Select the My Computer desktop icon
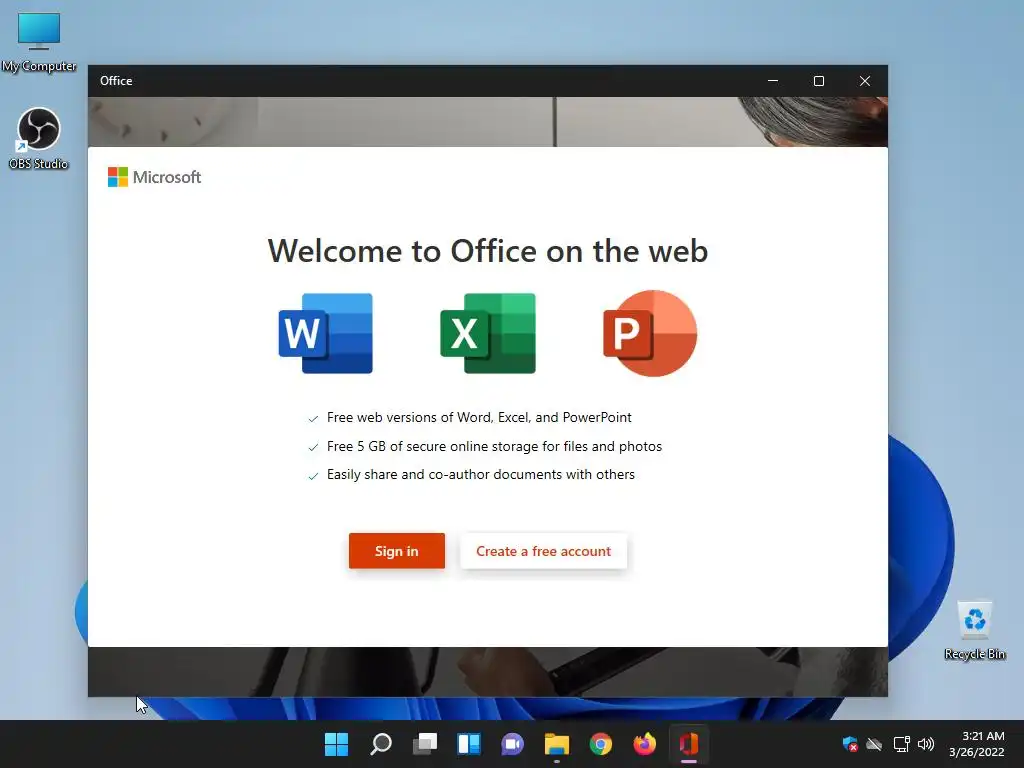Viewport: 1024px width, 768px height. 39,41
